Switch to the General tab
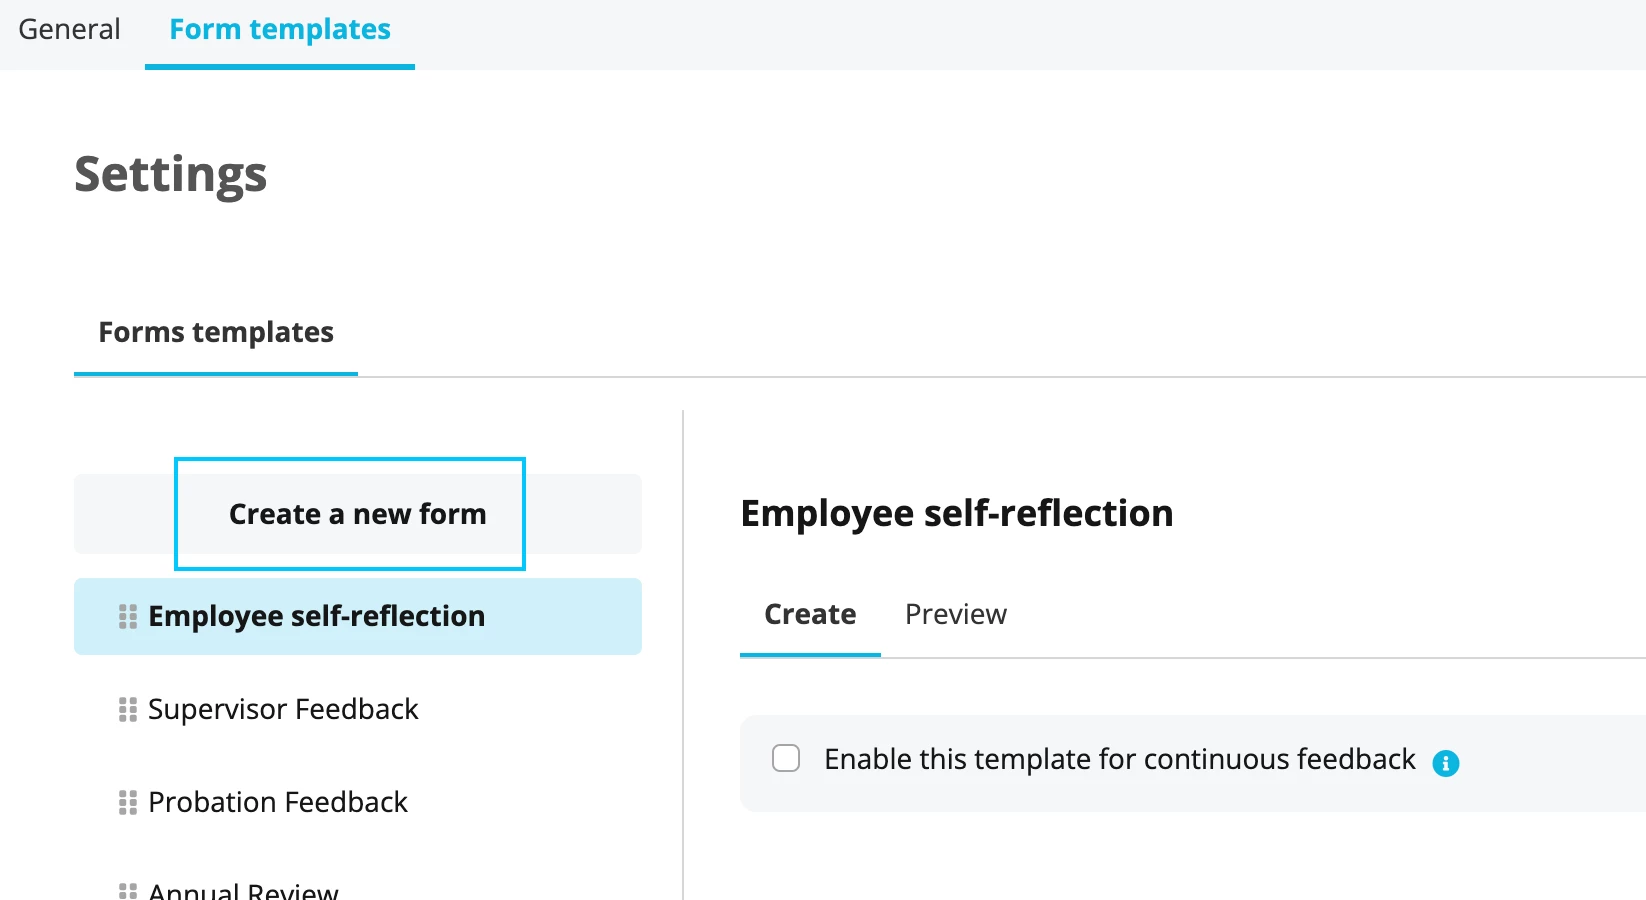 [x=69, y=30]
